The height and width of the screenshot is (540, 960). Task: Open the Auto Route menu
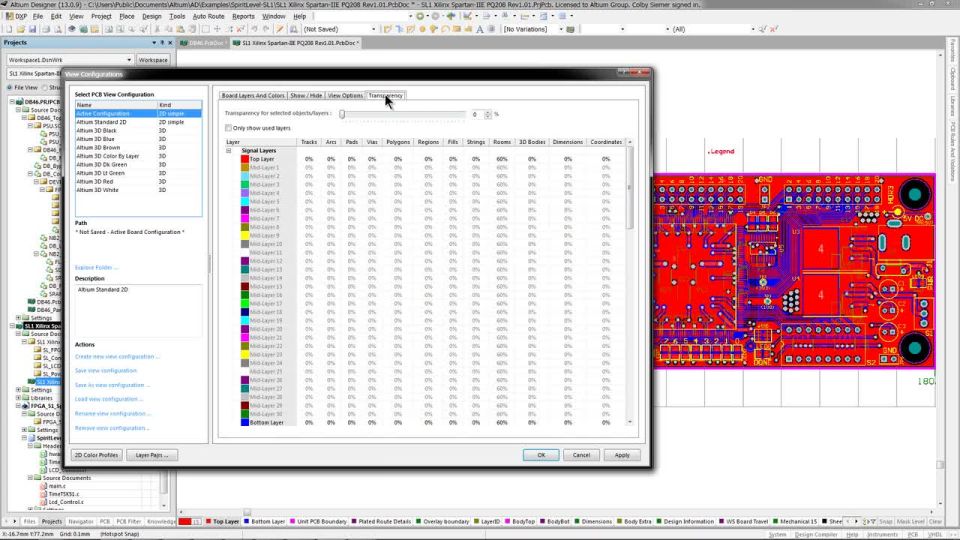pos(208,16)
